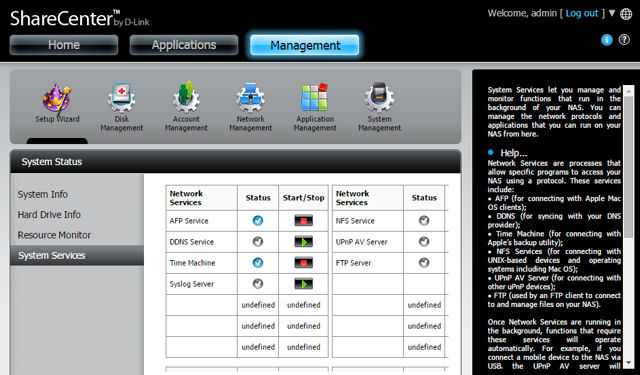Viewport: 640px width, 375px height.
Task: Select the Management tab
Action: 305,45
